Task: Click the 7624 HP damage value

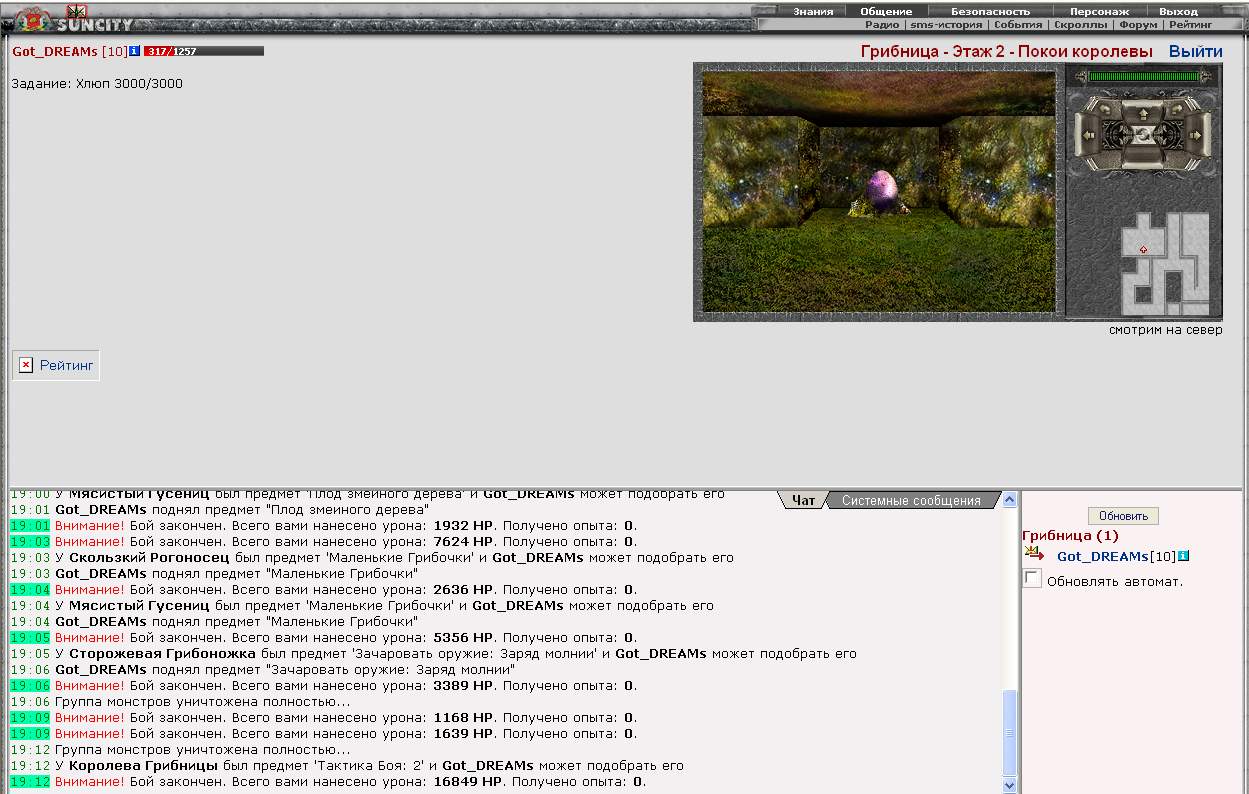Action: (463, 542)
